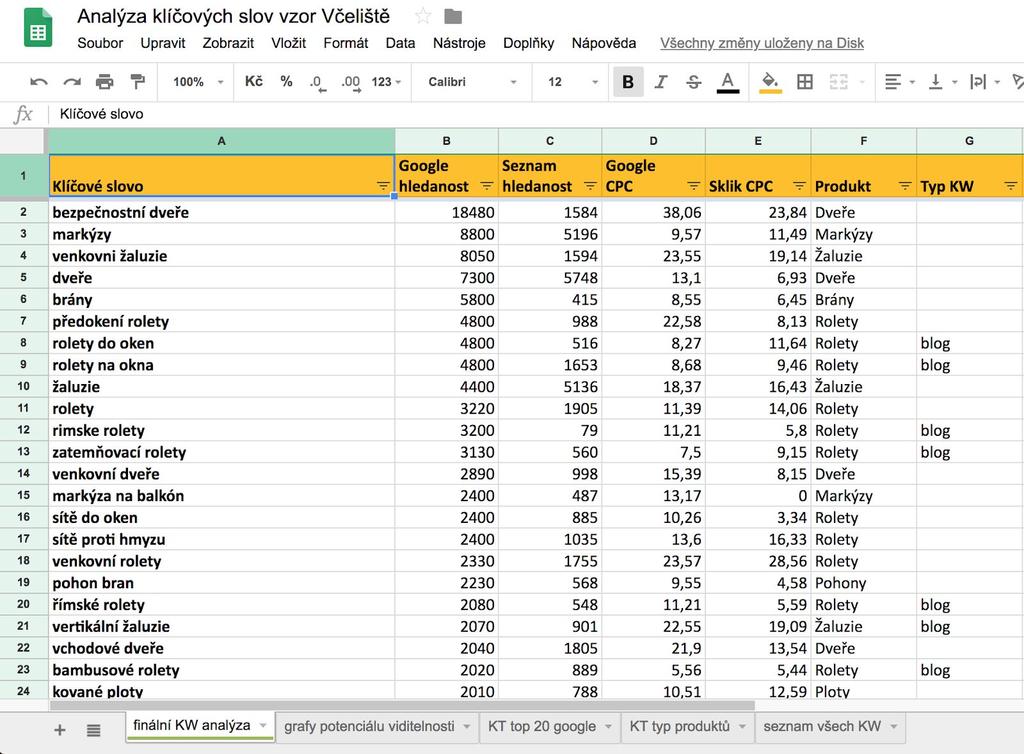This screenshot has width=1024, height=754.
Task: Toggle italic formatting
Action: pyautogui.click(x=661, y=82)
